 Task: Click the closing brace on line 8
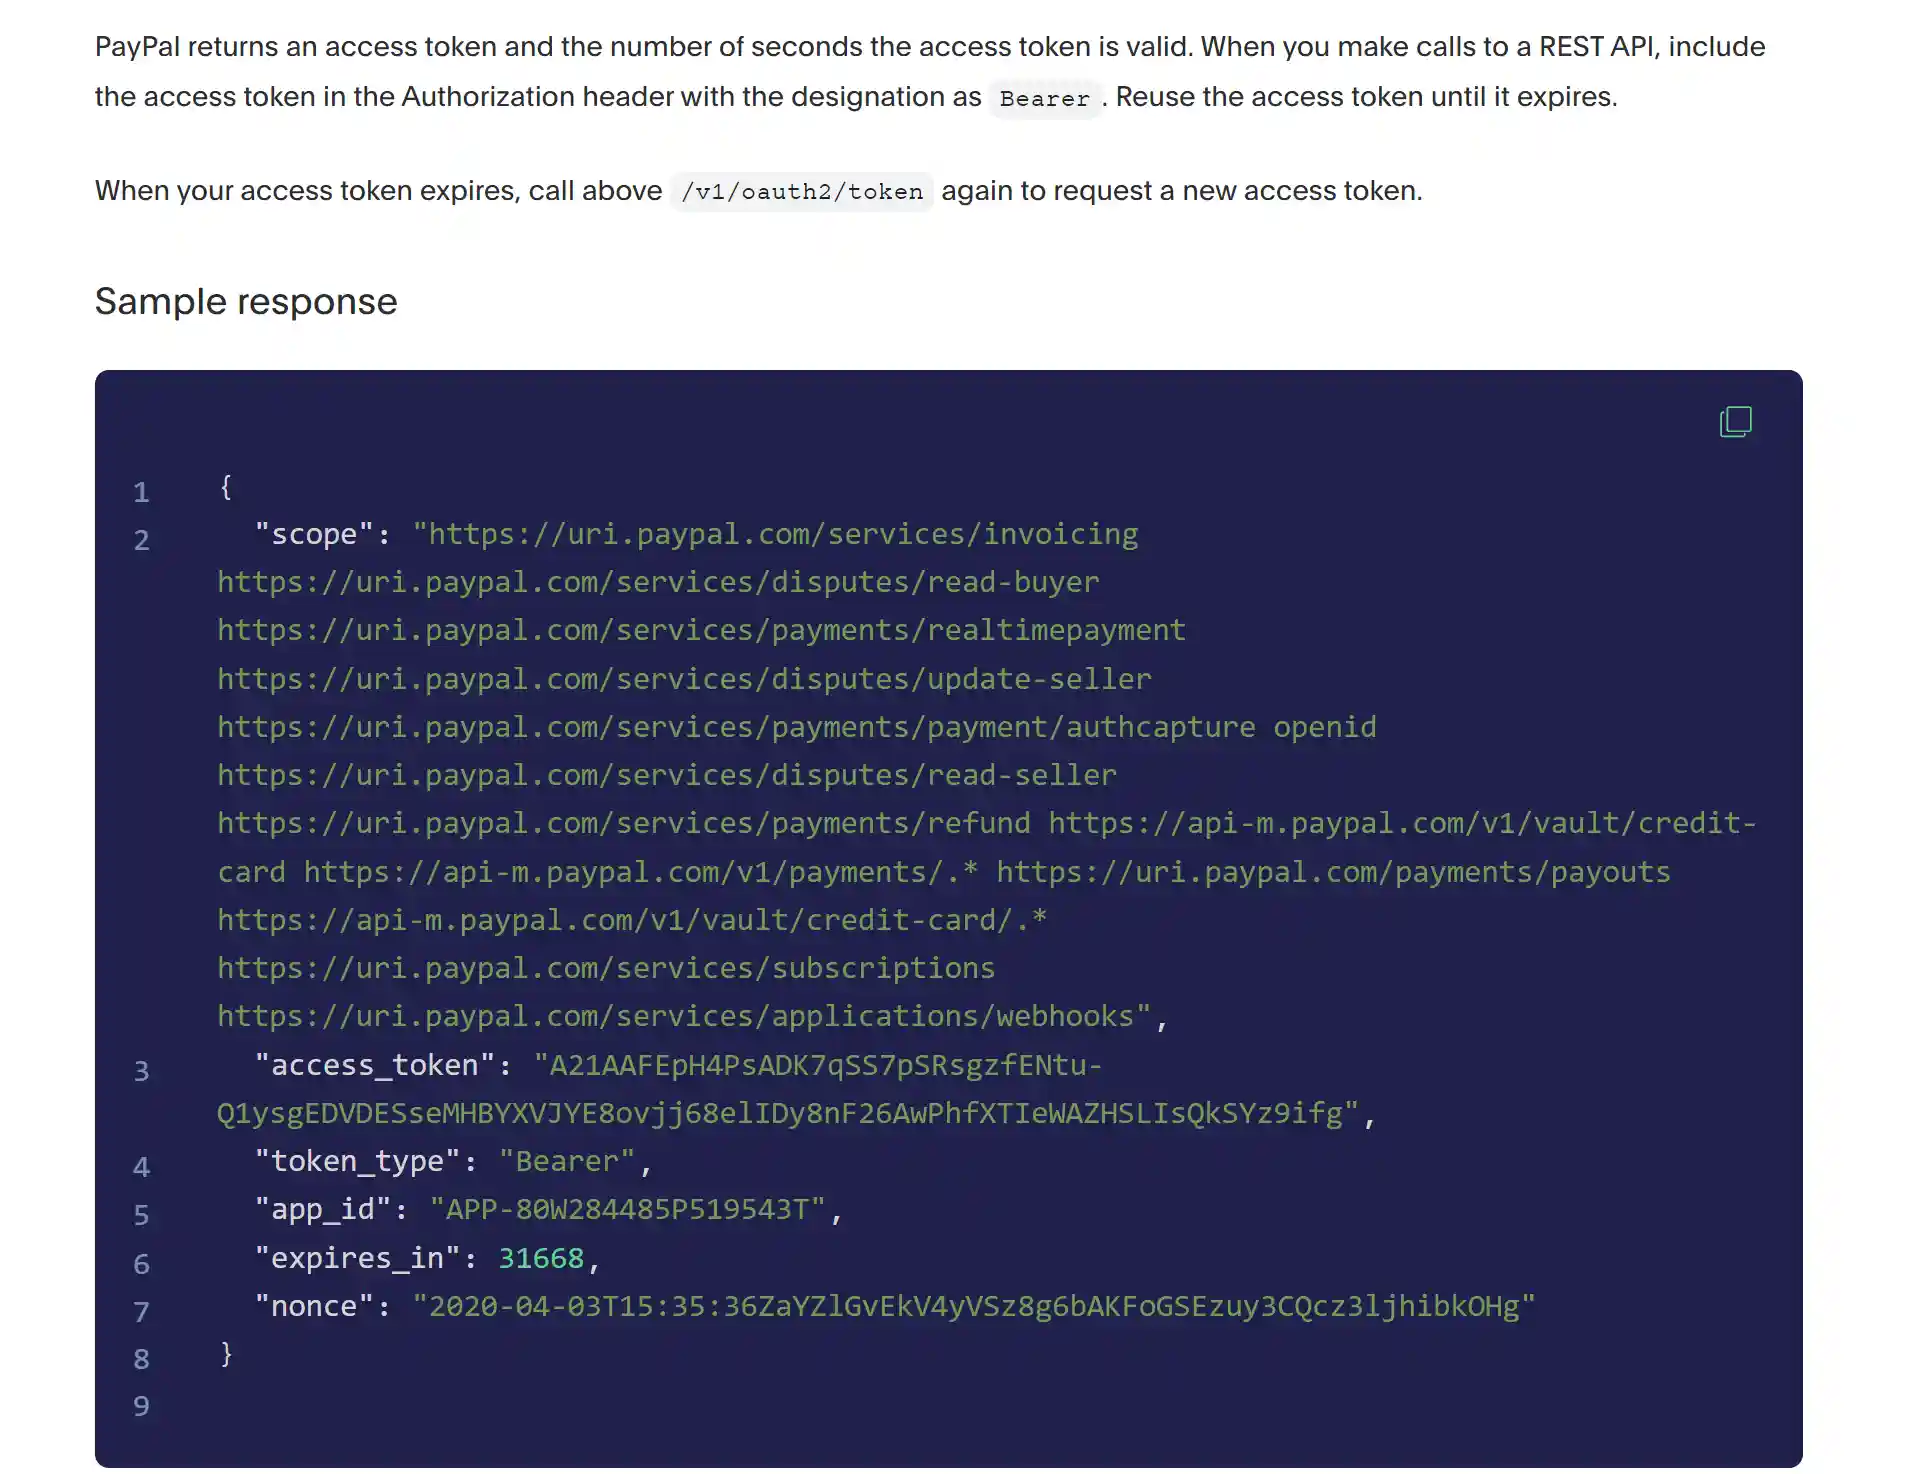point(226,1354)
